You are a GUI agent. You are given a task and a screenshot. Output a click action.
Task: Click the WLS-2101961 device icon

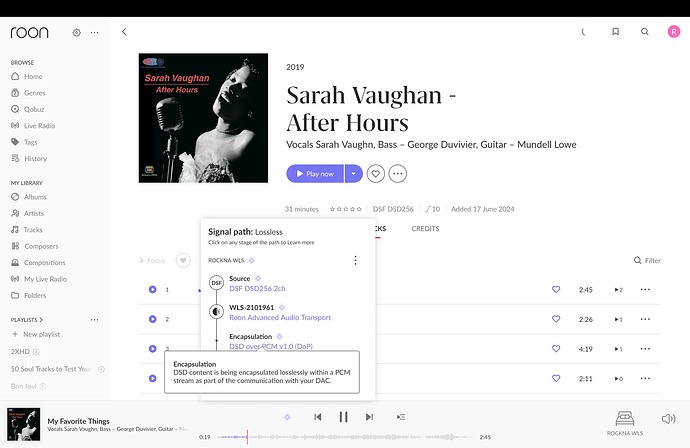pyautogui.click(x=217, y=312)
